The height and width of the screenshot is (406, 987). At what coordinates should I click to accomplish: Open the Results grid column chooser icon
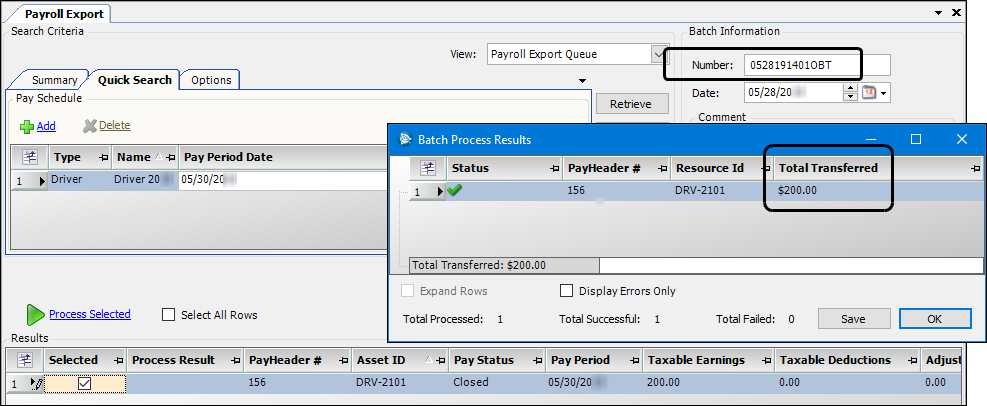pyautogui.click(x=25, y=360)
